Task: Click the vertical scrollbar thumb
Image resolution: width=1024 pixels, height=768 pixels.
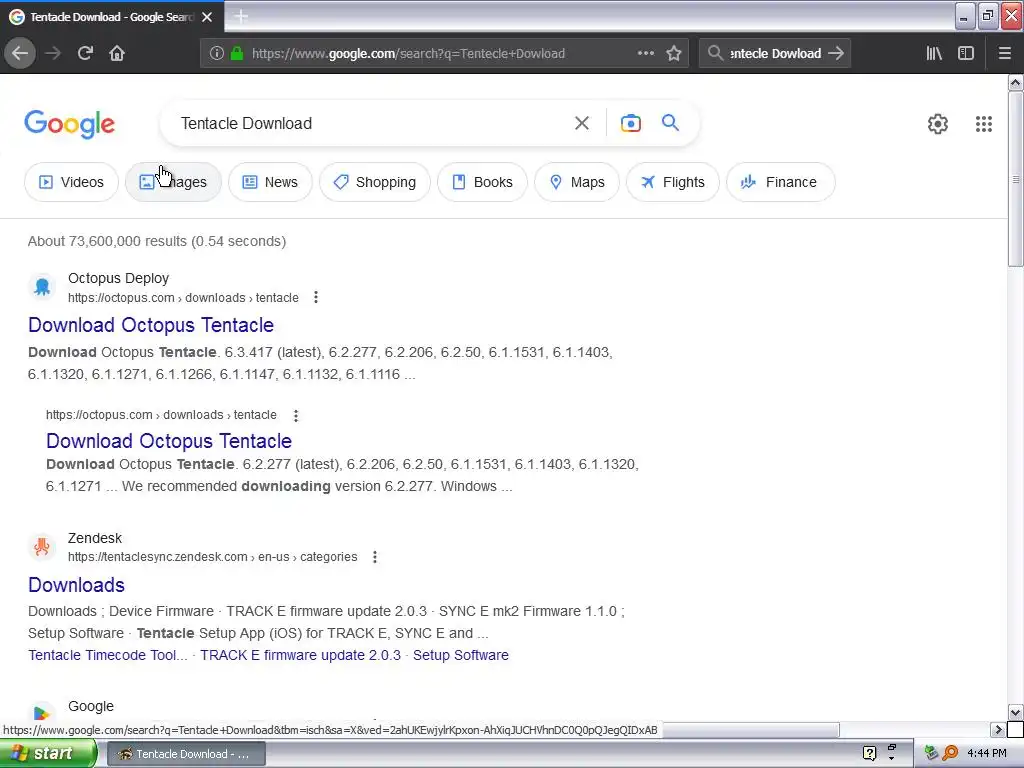Action: (x=1016, y=179)
